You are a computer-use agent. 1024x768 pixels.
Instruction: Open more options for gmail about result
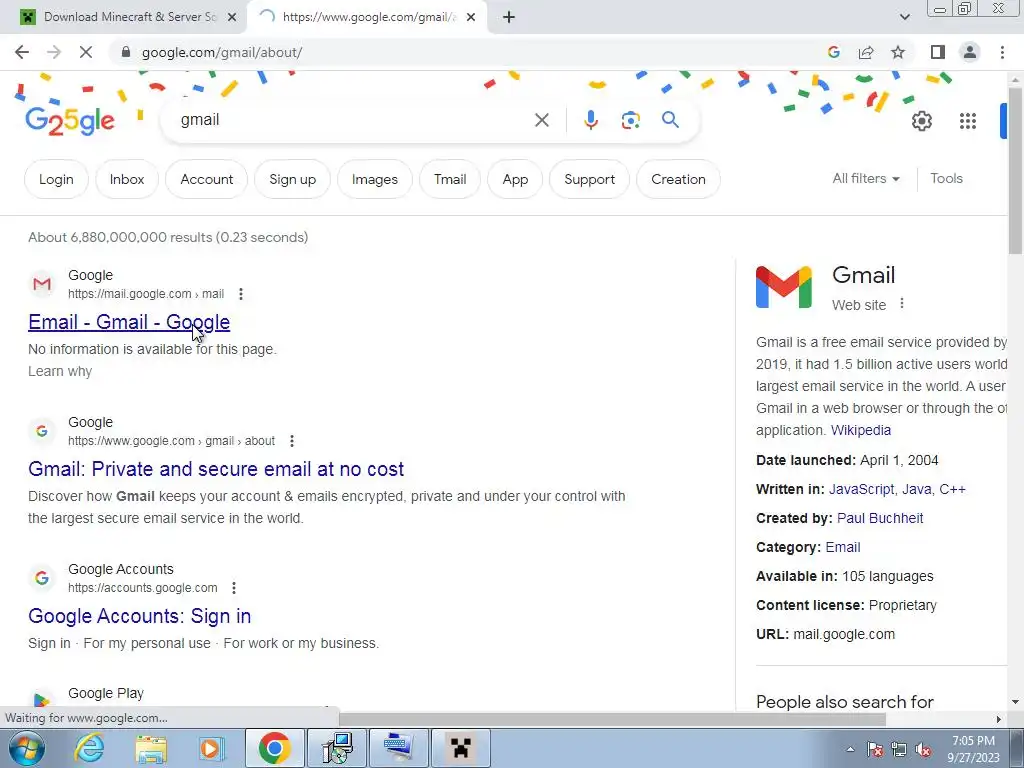[292, 441]
